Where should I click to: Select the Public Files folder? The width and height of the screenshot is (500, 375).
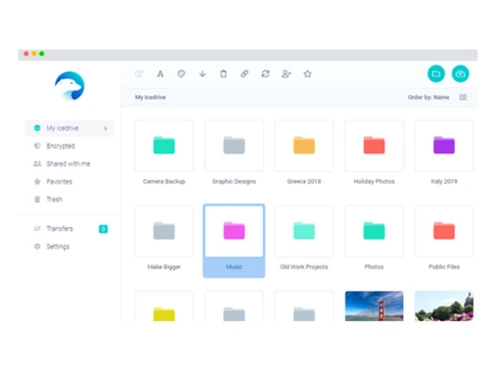pos(444,231)
